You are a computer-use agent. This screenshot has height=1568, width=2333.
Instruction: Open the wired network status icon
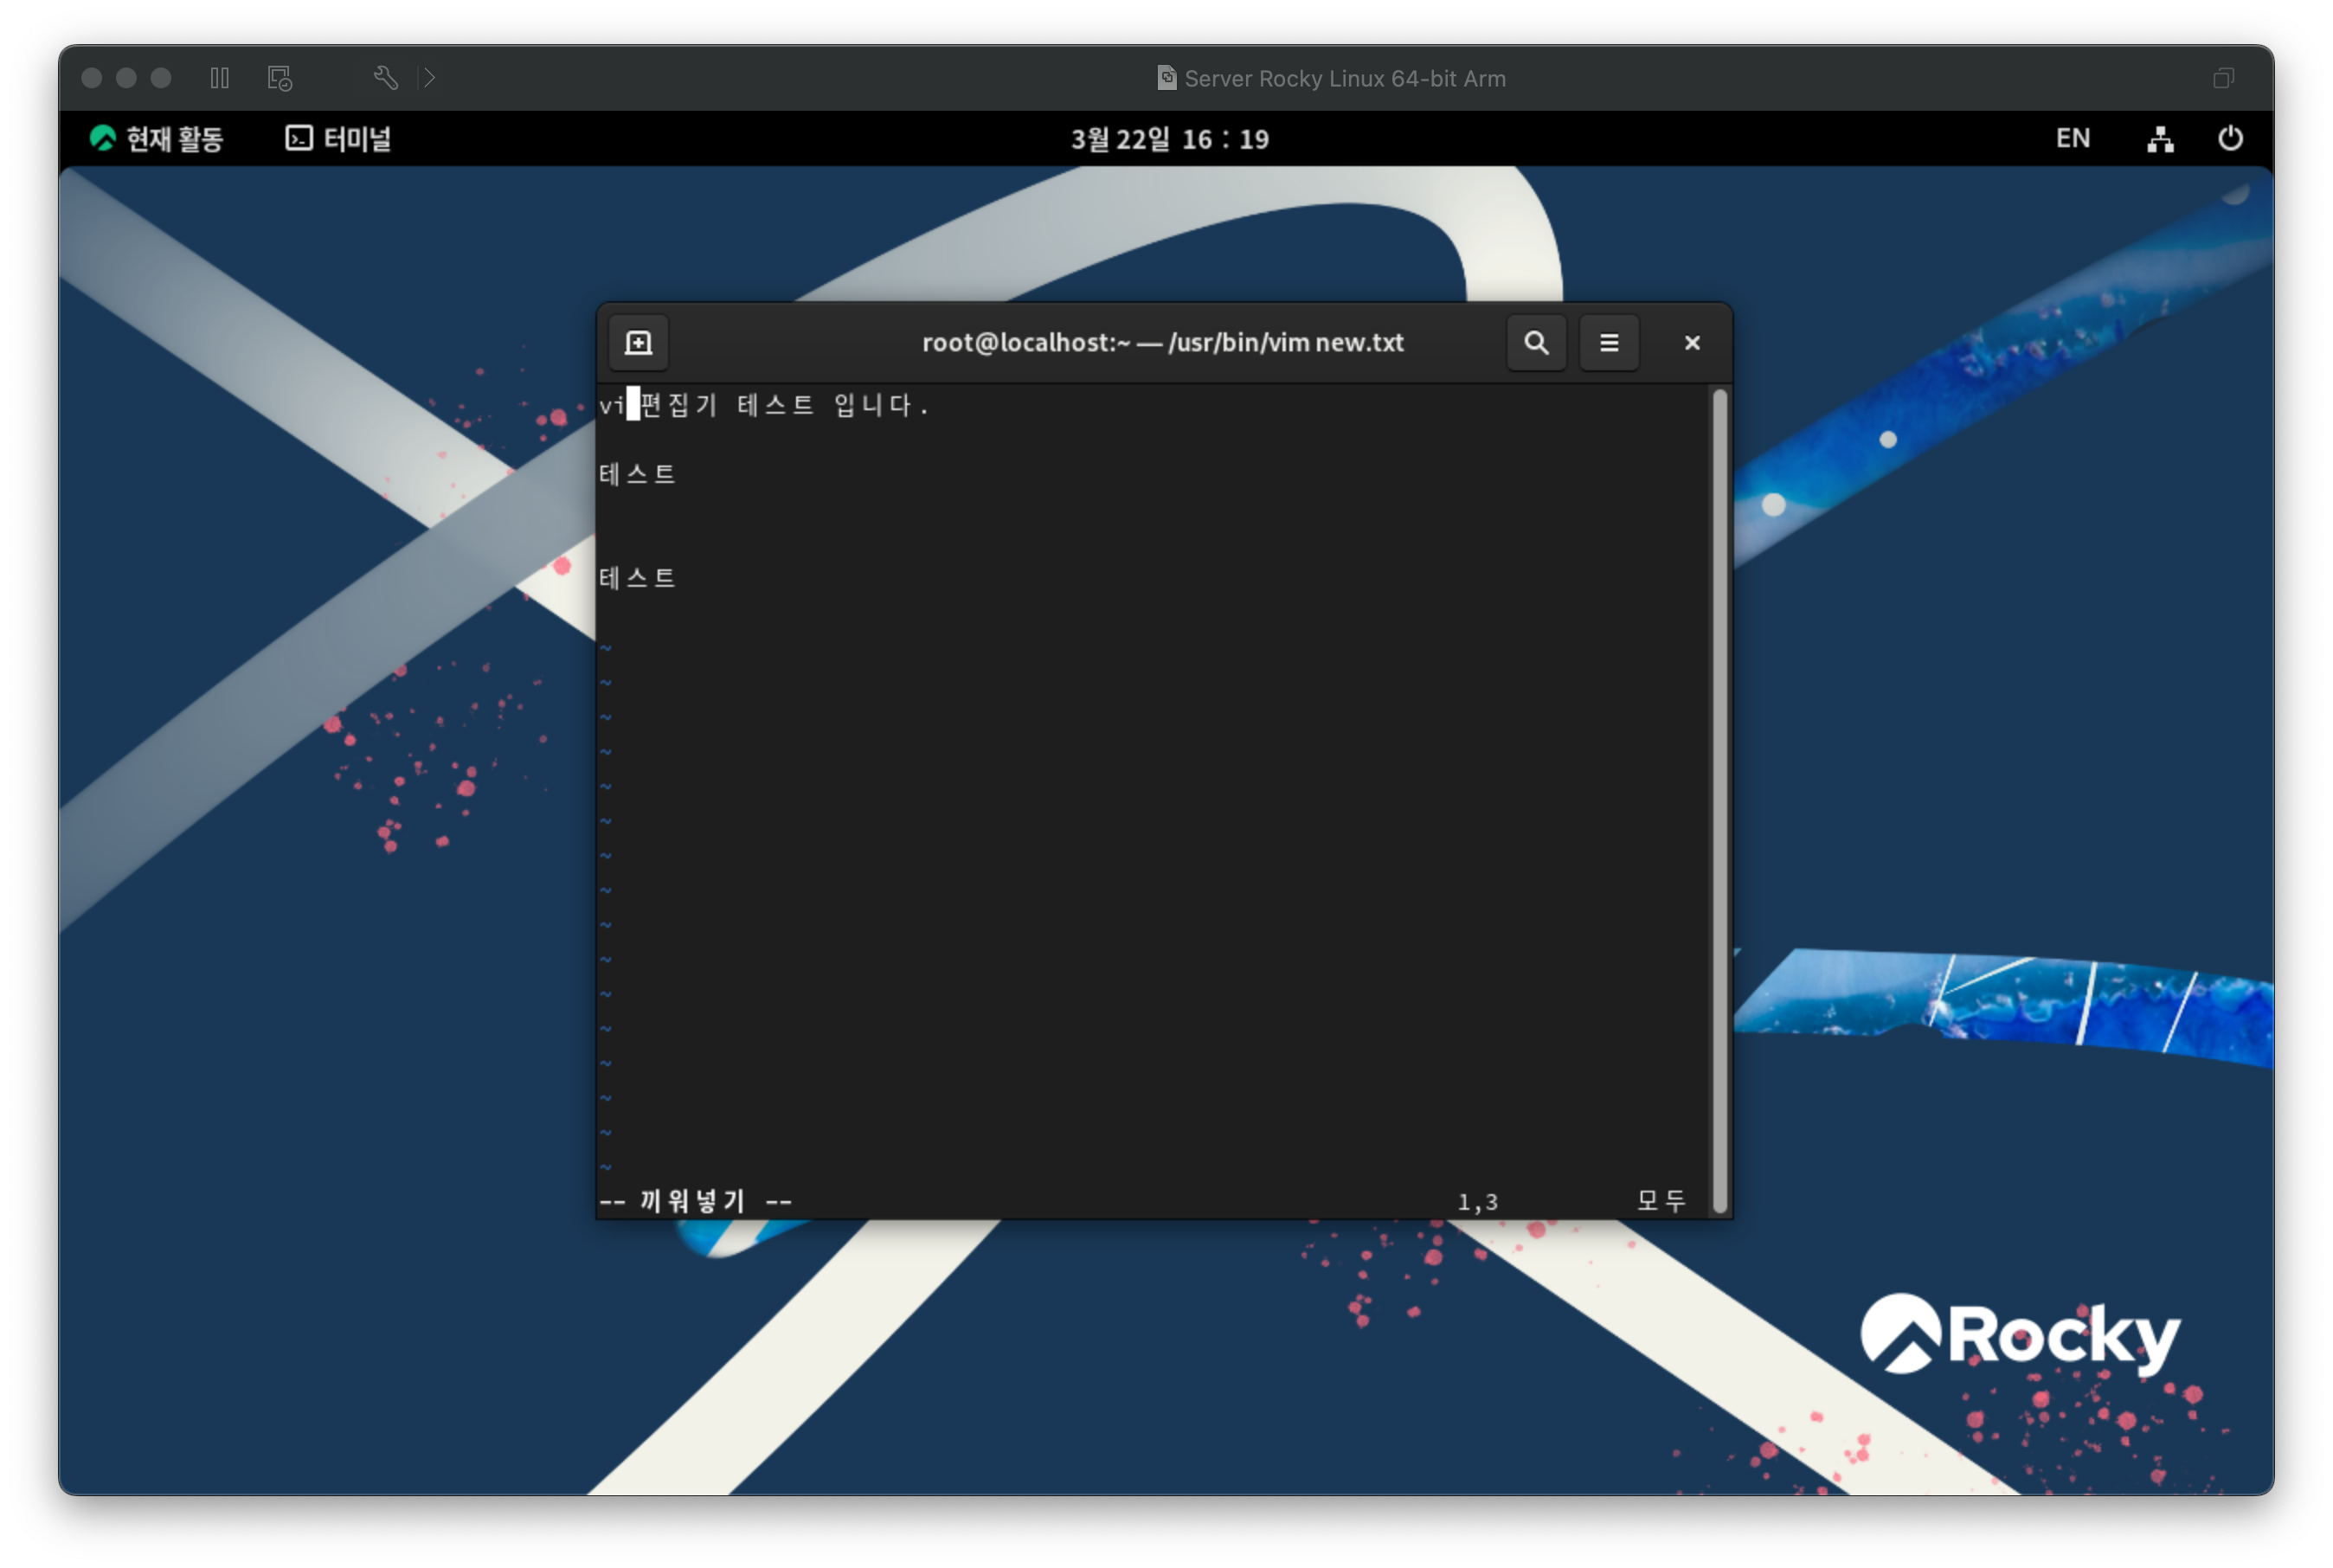tap(2159, 139)
